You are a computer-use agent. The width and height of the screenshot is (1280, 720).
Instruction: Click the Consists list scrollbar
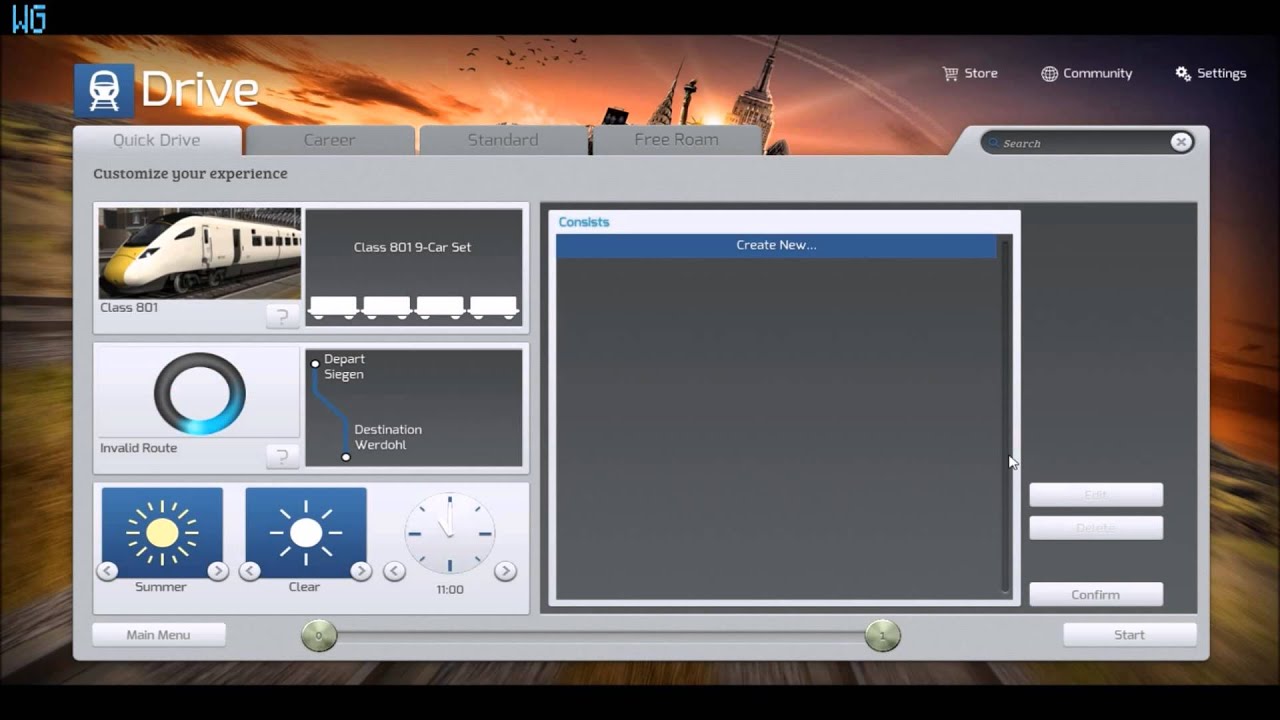pyautogui.click(x=1005, y=415)
